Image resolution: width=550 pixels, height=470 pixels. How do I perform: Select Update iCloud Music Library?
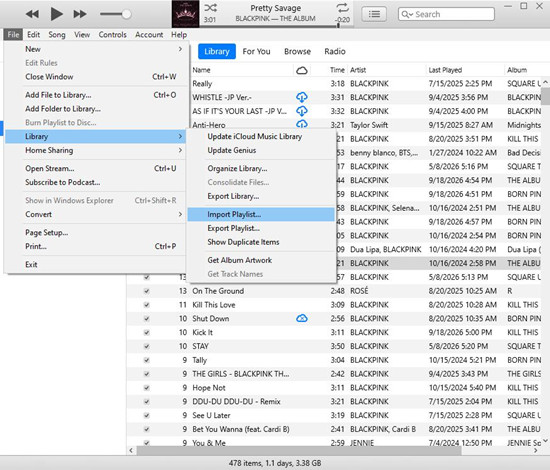(x=261, y=136)
